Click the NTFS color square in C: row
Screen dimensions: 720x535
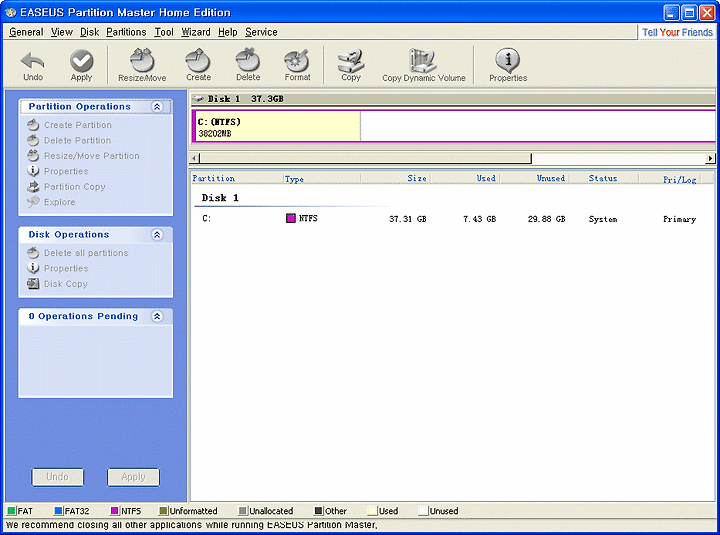click(291, 218)
